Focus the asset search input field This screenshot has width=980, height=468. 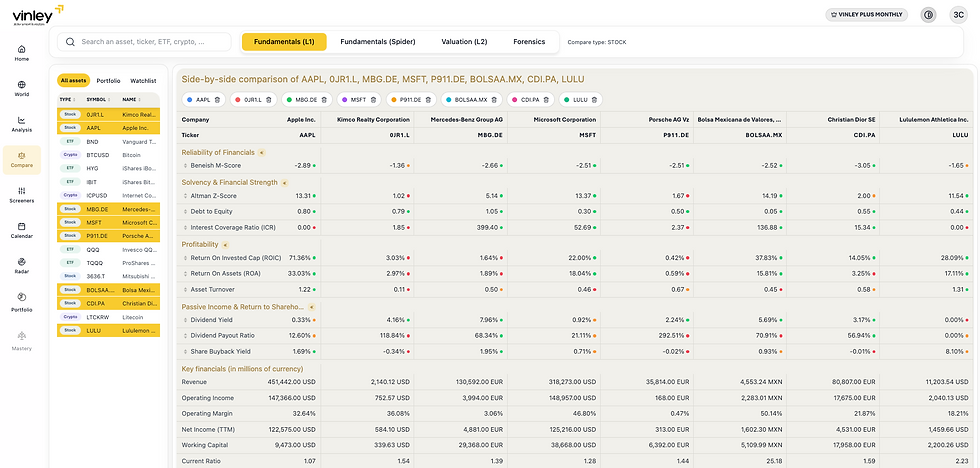pos(144,42)
